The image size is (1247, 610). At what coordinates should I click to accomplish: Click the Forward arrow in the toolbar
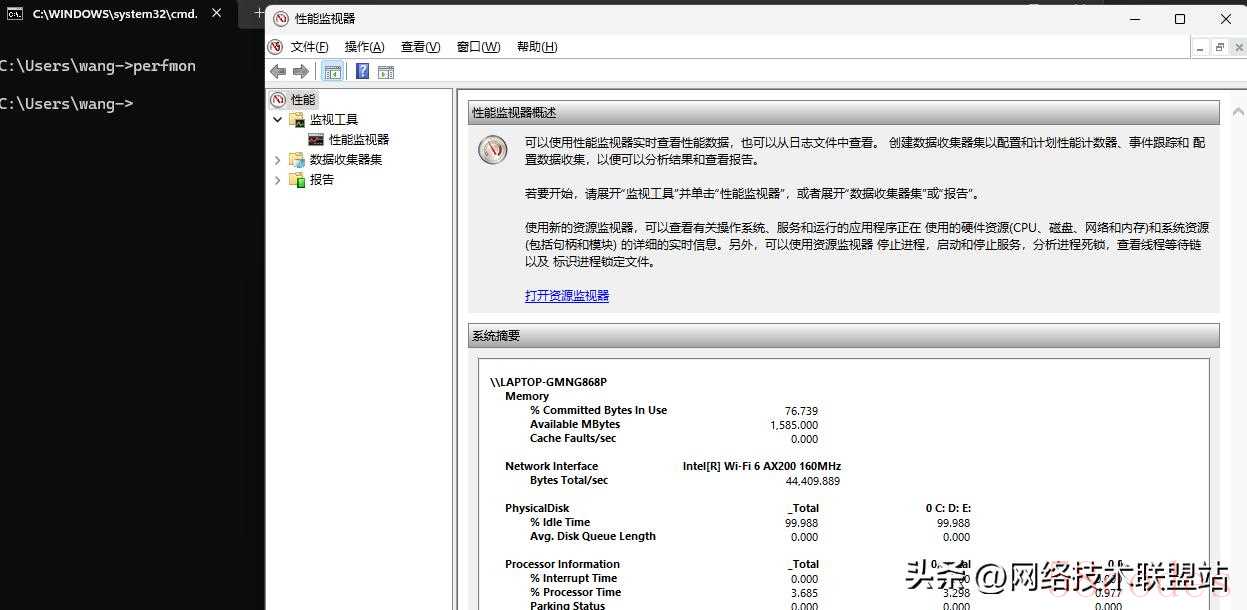tap(300, 72)
